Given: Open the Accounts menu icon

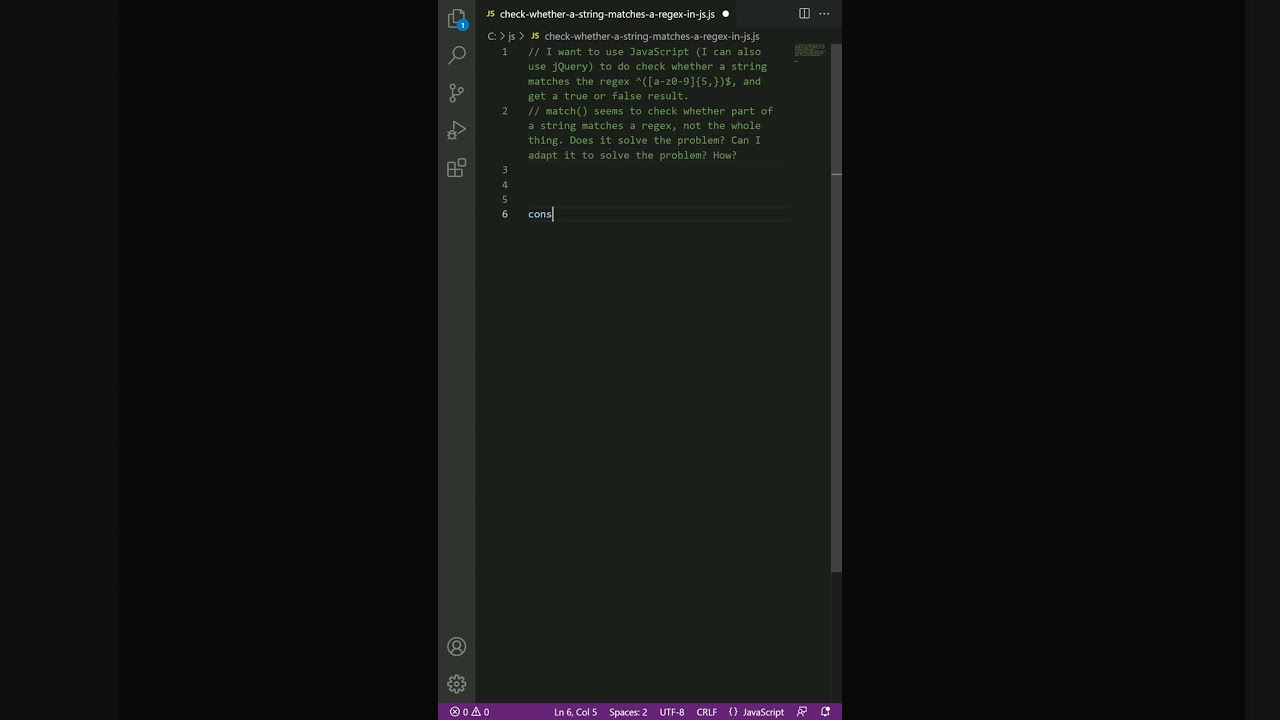Looking at the screenshot, I should coord(457,647).
